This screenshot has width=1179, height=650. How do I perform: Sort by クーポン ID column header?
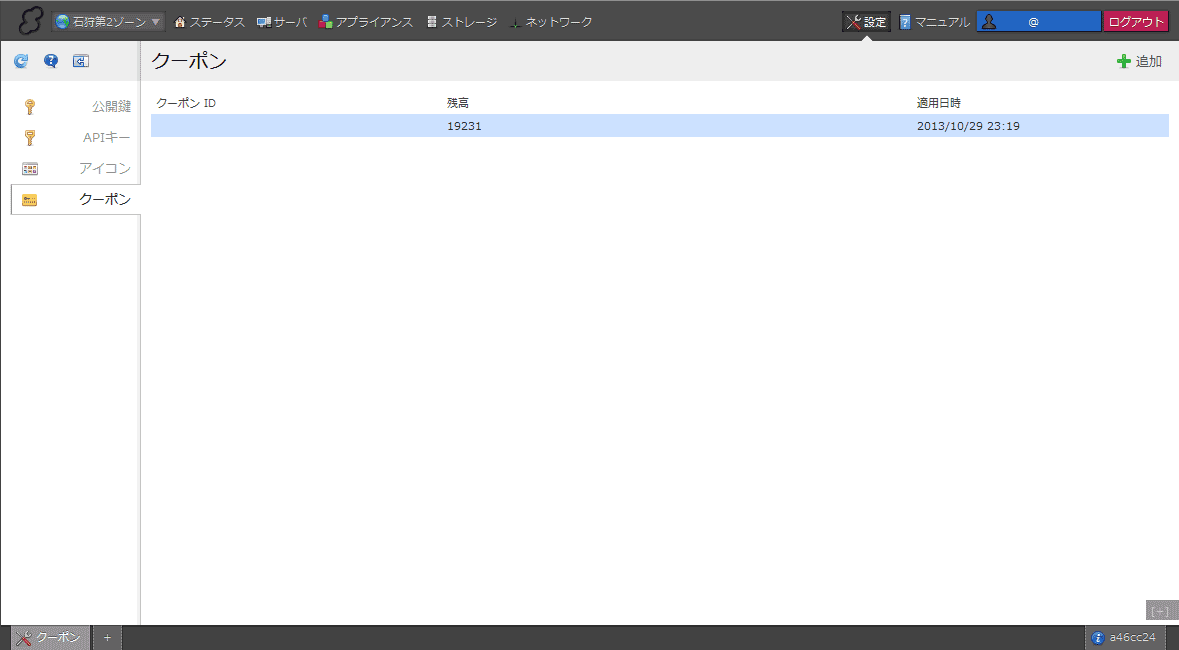tap(186, 103)
